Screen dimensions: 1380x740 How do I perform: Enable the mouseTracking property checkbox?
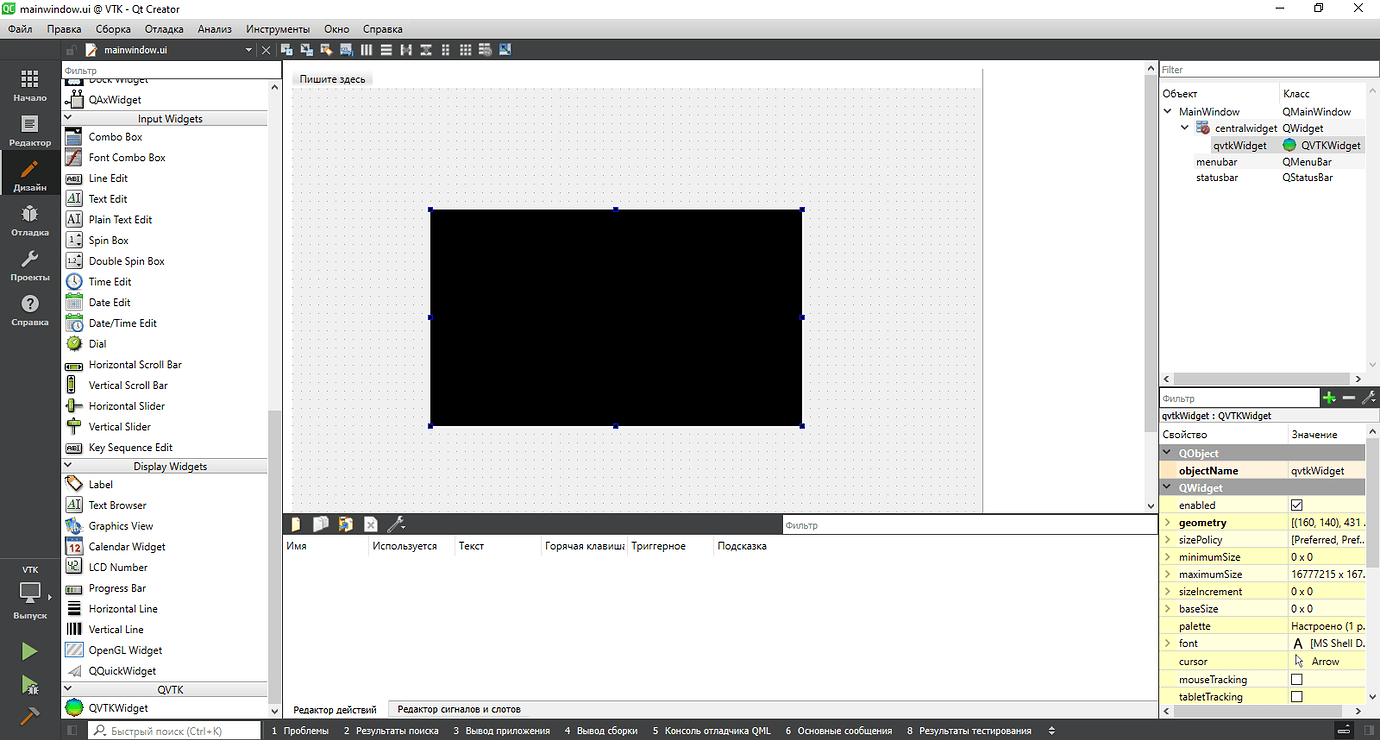[1298, 679]
